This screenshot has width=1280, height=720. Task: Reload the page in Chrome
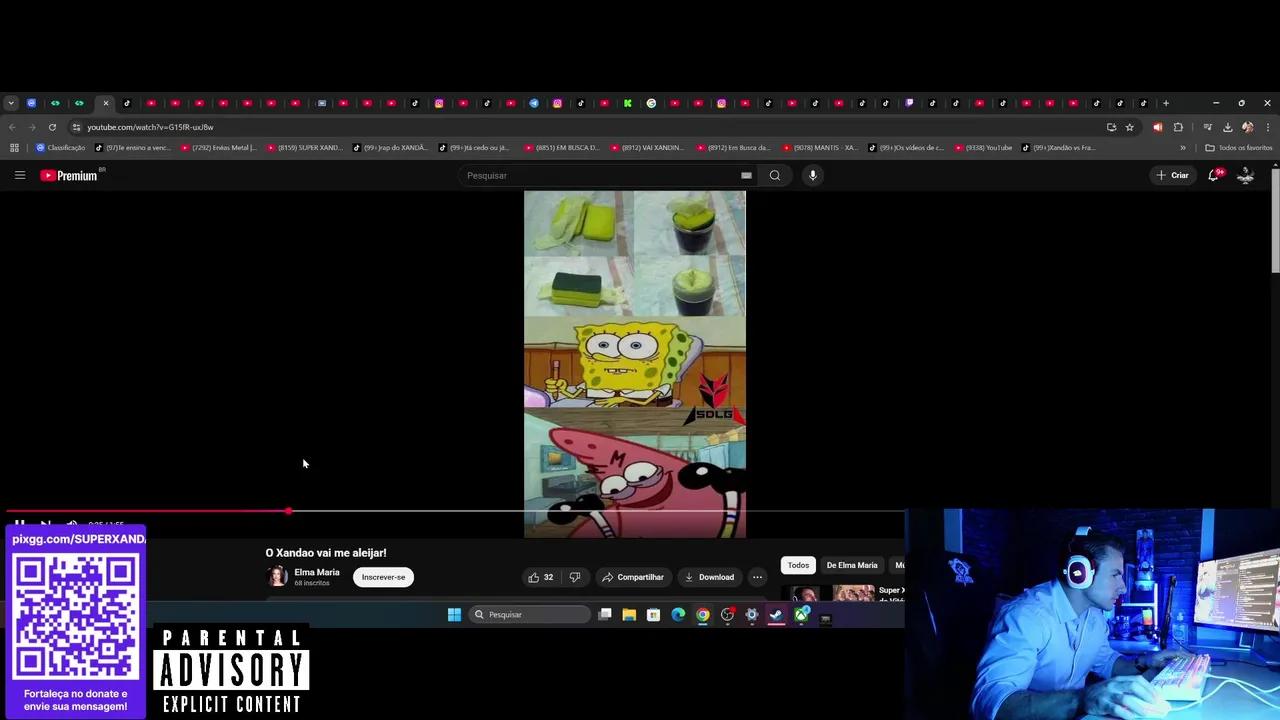pyautogui.click(x=52, y=127)
